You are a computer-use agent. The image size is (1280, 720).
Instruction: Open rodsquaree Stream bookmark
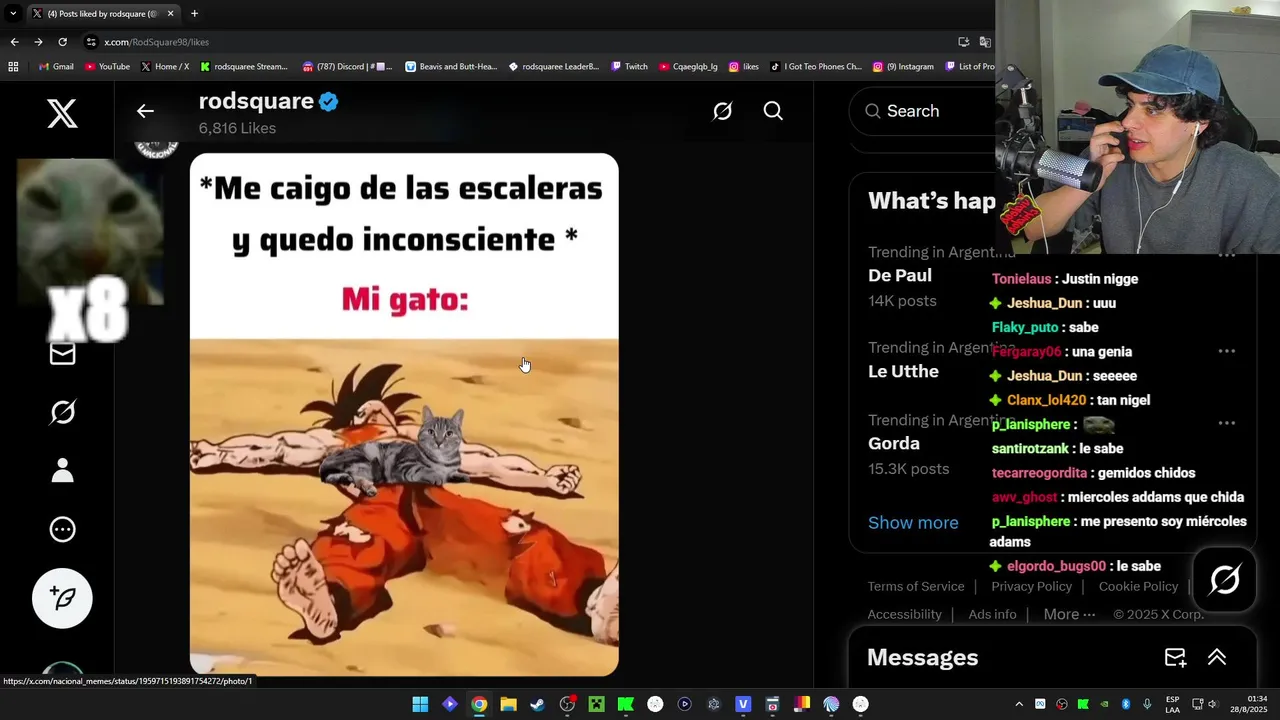pyautogui.click(x=244, y=67)
